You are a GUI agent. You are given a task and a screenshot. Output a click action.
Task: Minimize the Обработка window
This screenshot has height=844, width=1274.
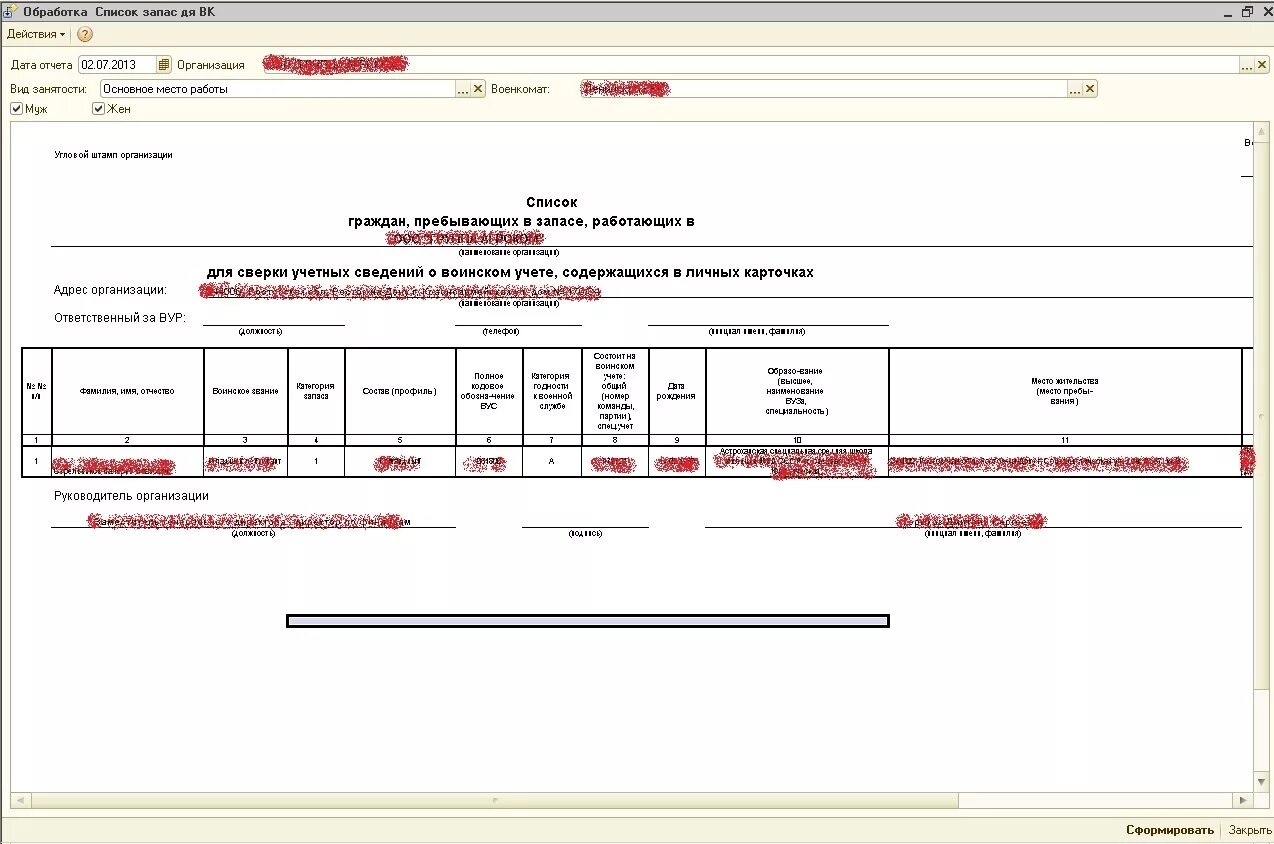point(1230,12)
